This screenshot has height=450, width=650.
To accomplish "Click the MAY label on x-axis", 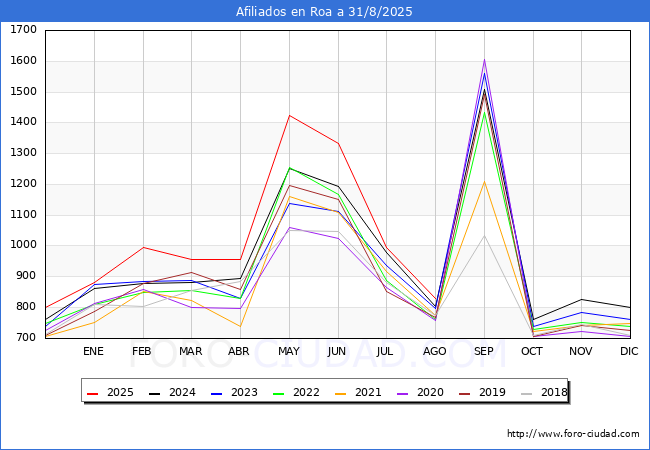I will pyautogui.click(x=289, y=351).
